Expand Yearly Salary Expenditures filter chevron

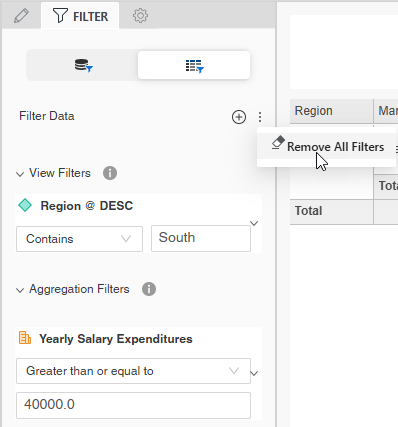[254, 373]
